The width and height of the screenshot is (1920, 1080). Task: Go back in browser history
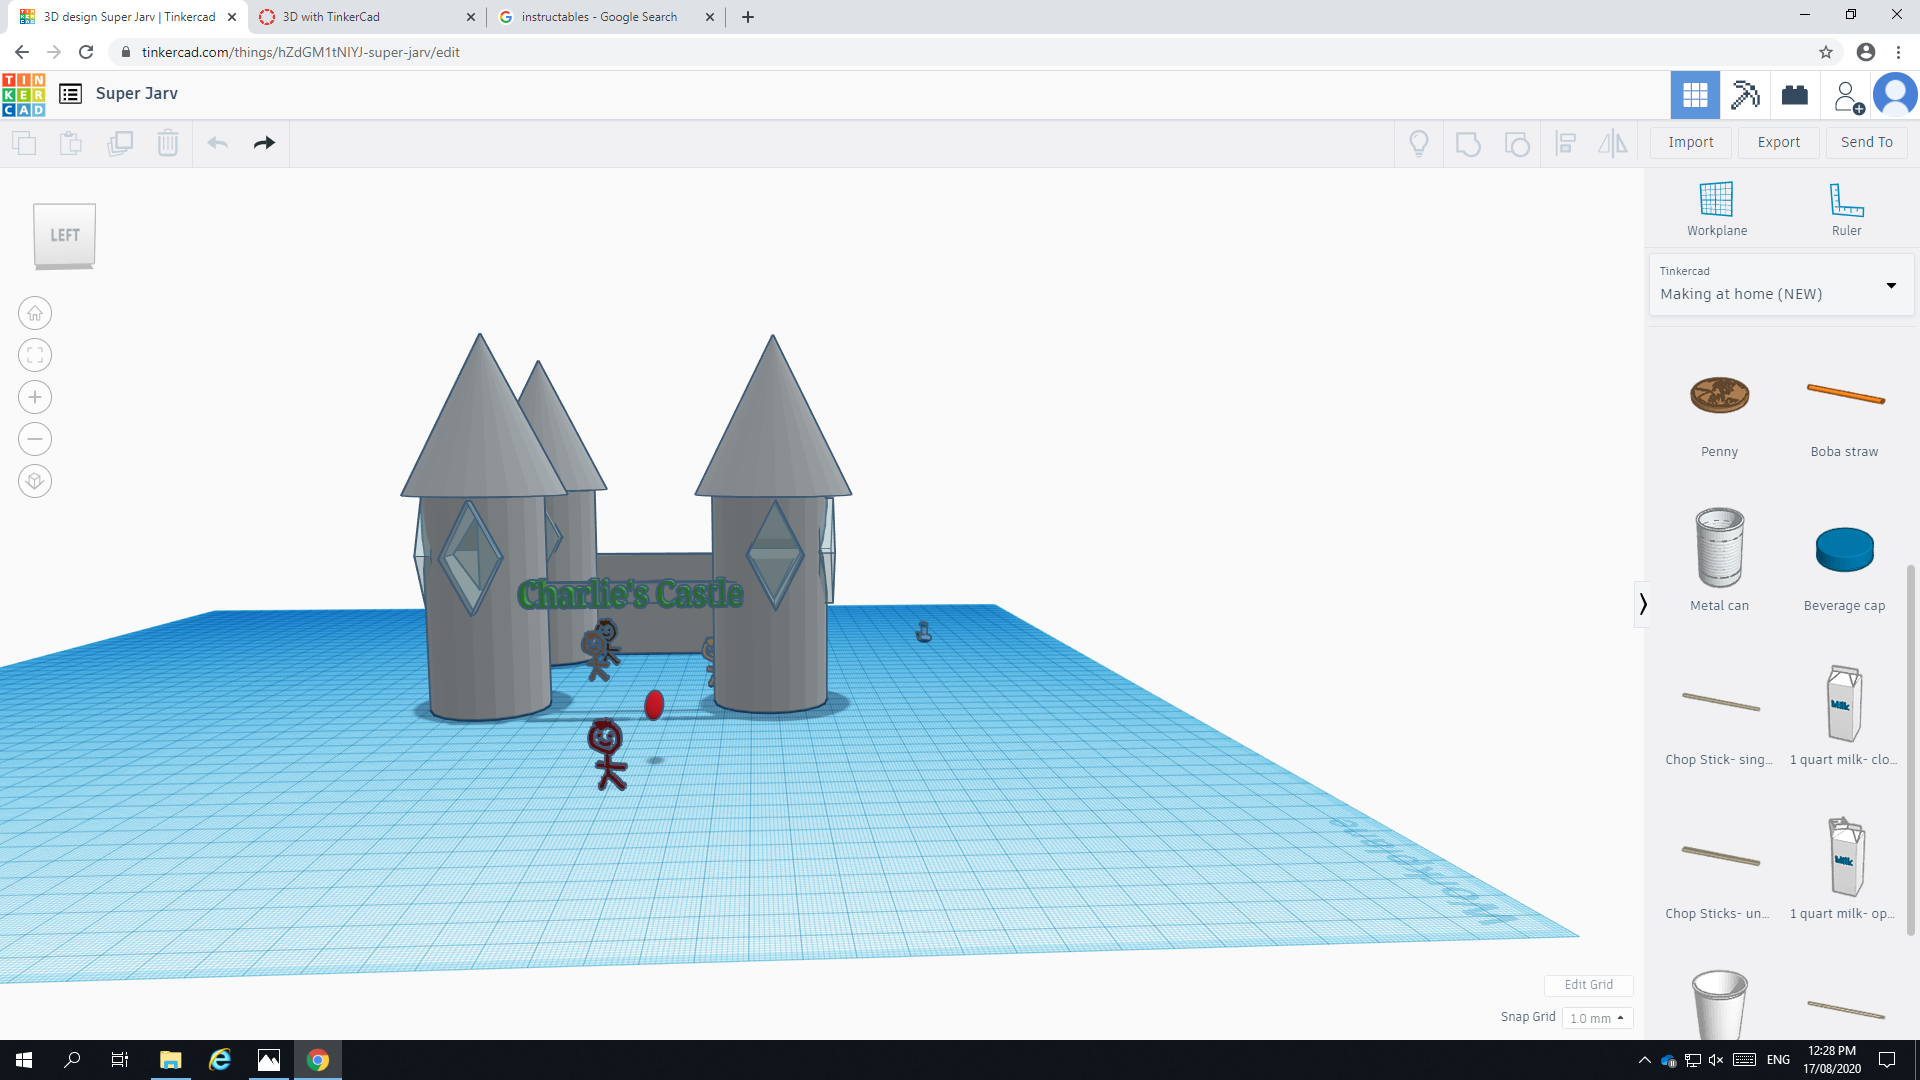pyautogui.click(x=22, y=52)
